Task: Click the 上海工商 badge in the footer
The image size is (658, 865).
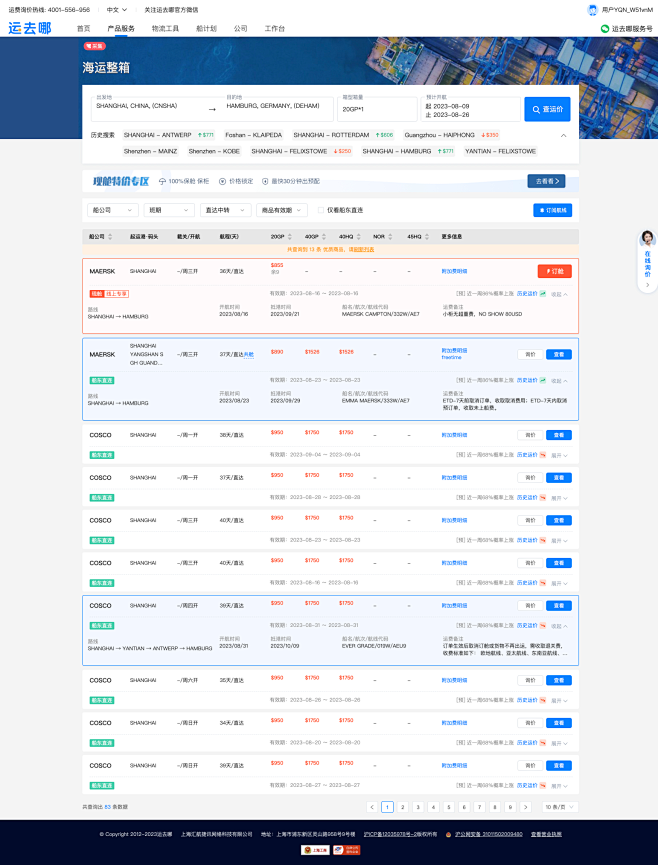Action: [x=315, y=850]
